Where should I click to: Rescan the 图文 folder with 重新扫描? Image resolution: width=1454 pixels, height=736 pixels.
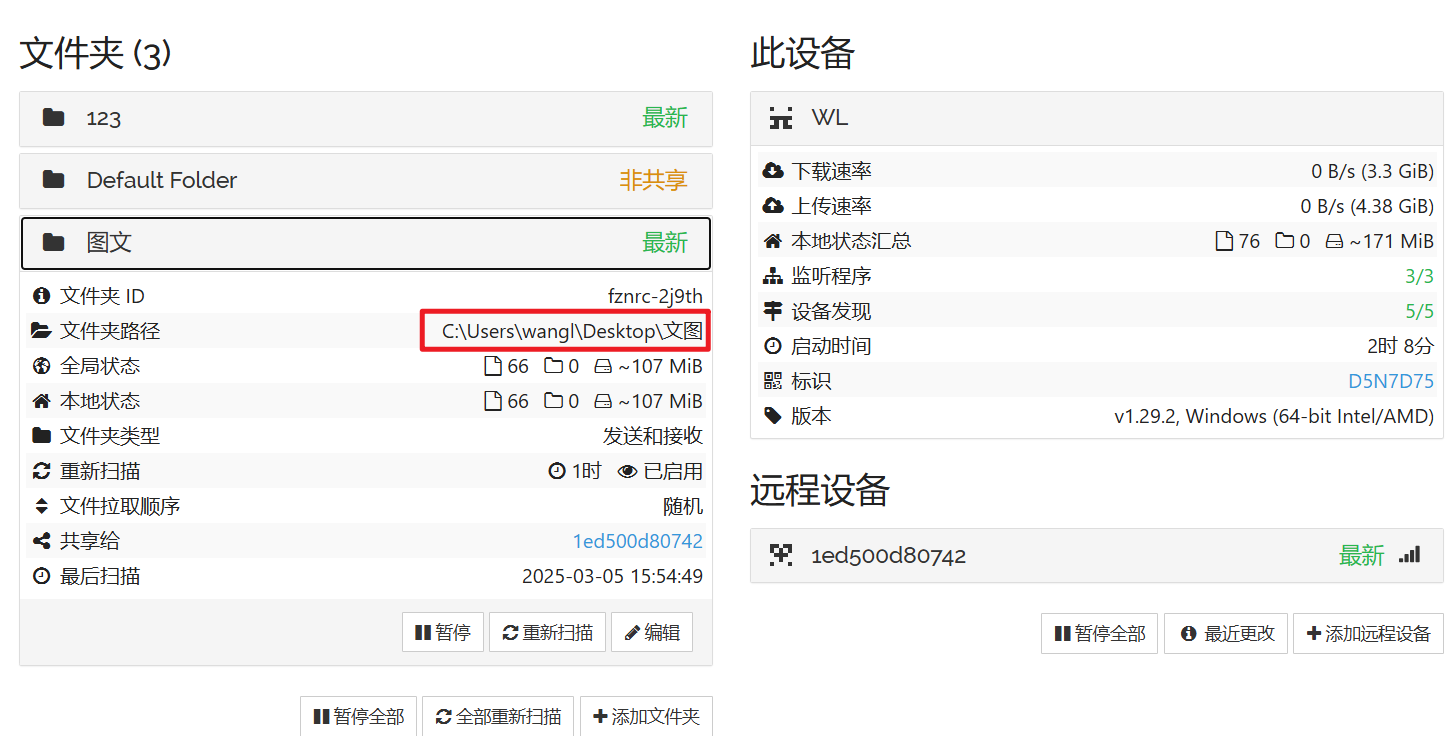click(547, 632)
